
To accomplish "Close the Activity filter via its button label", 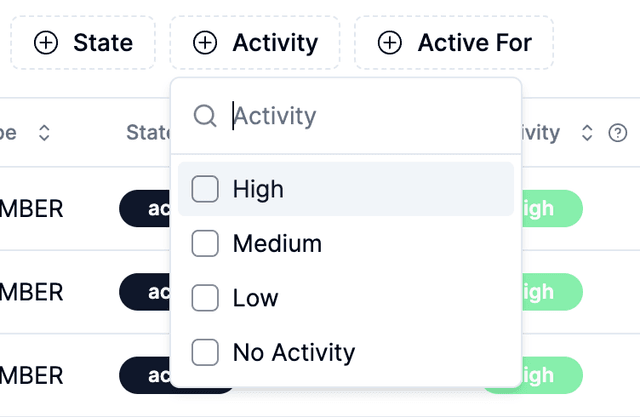I will click(274, 43).
